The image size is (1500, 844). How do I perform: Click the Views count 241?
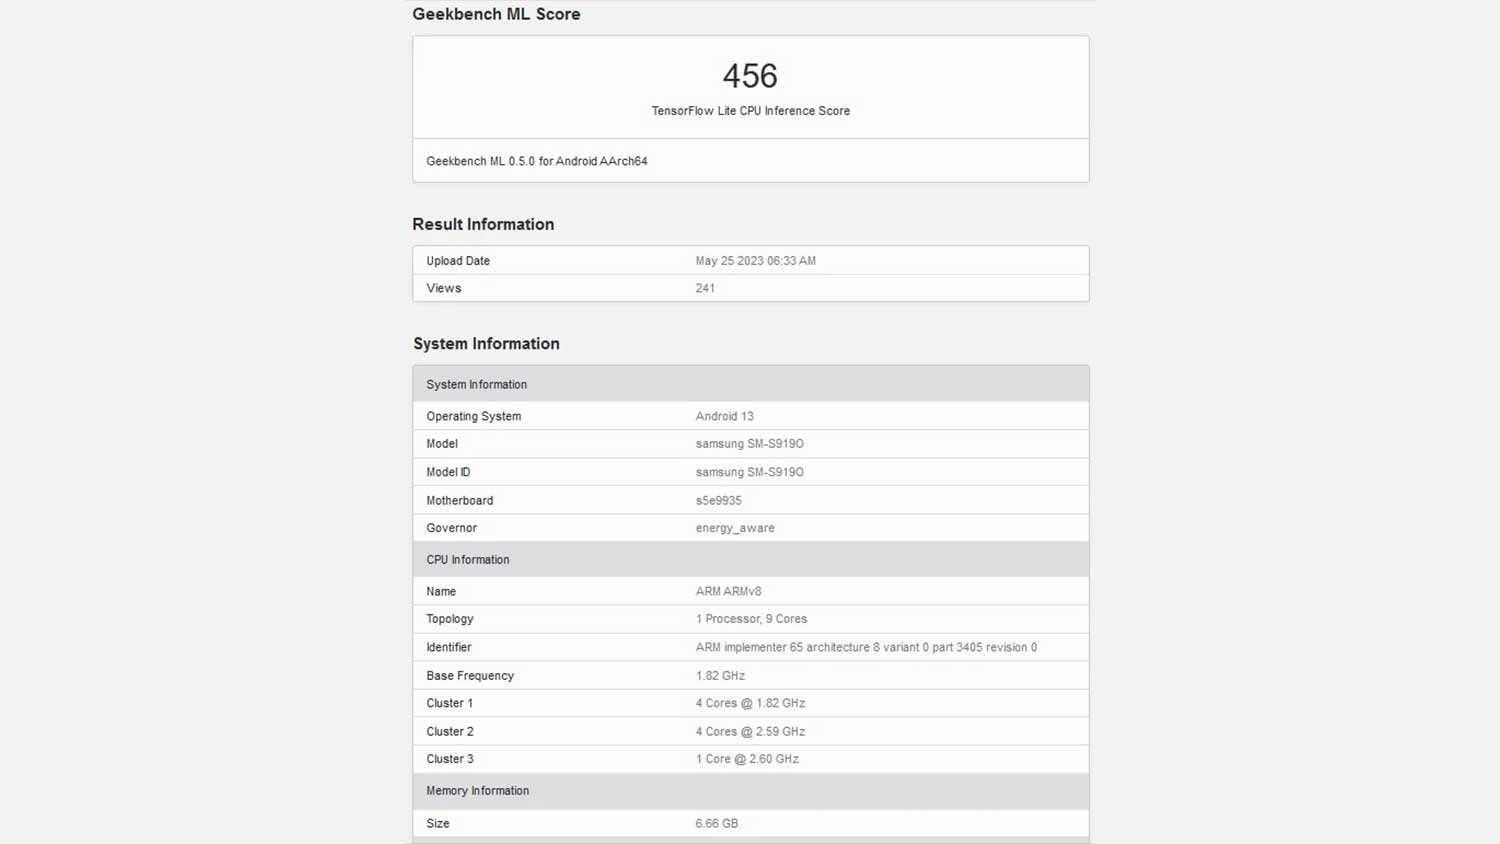coord(705,288)
